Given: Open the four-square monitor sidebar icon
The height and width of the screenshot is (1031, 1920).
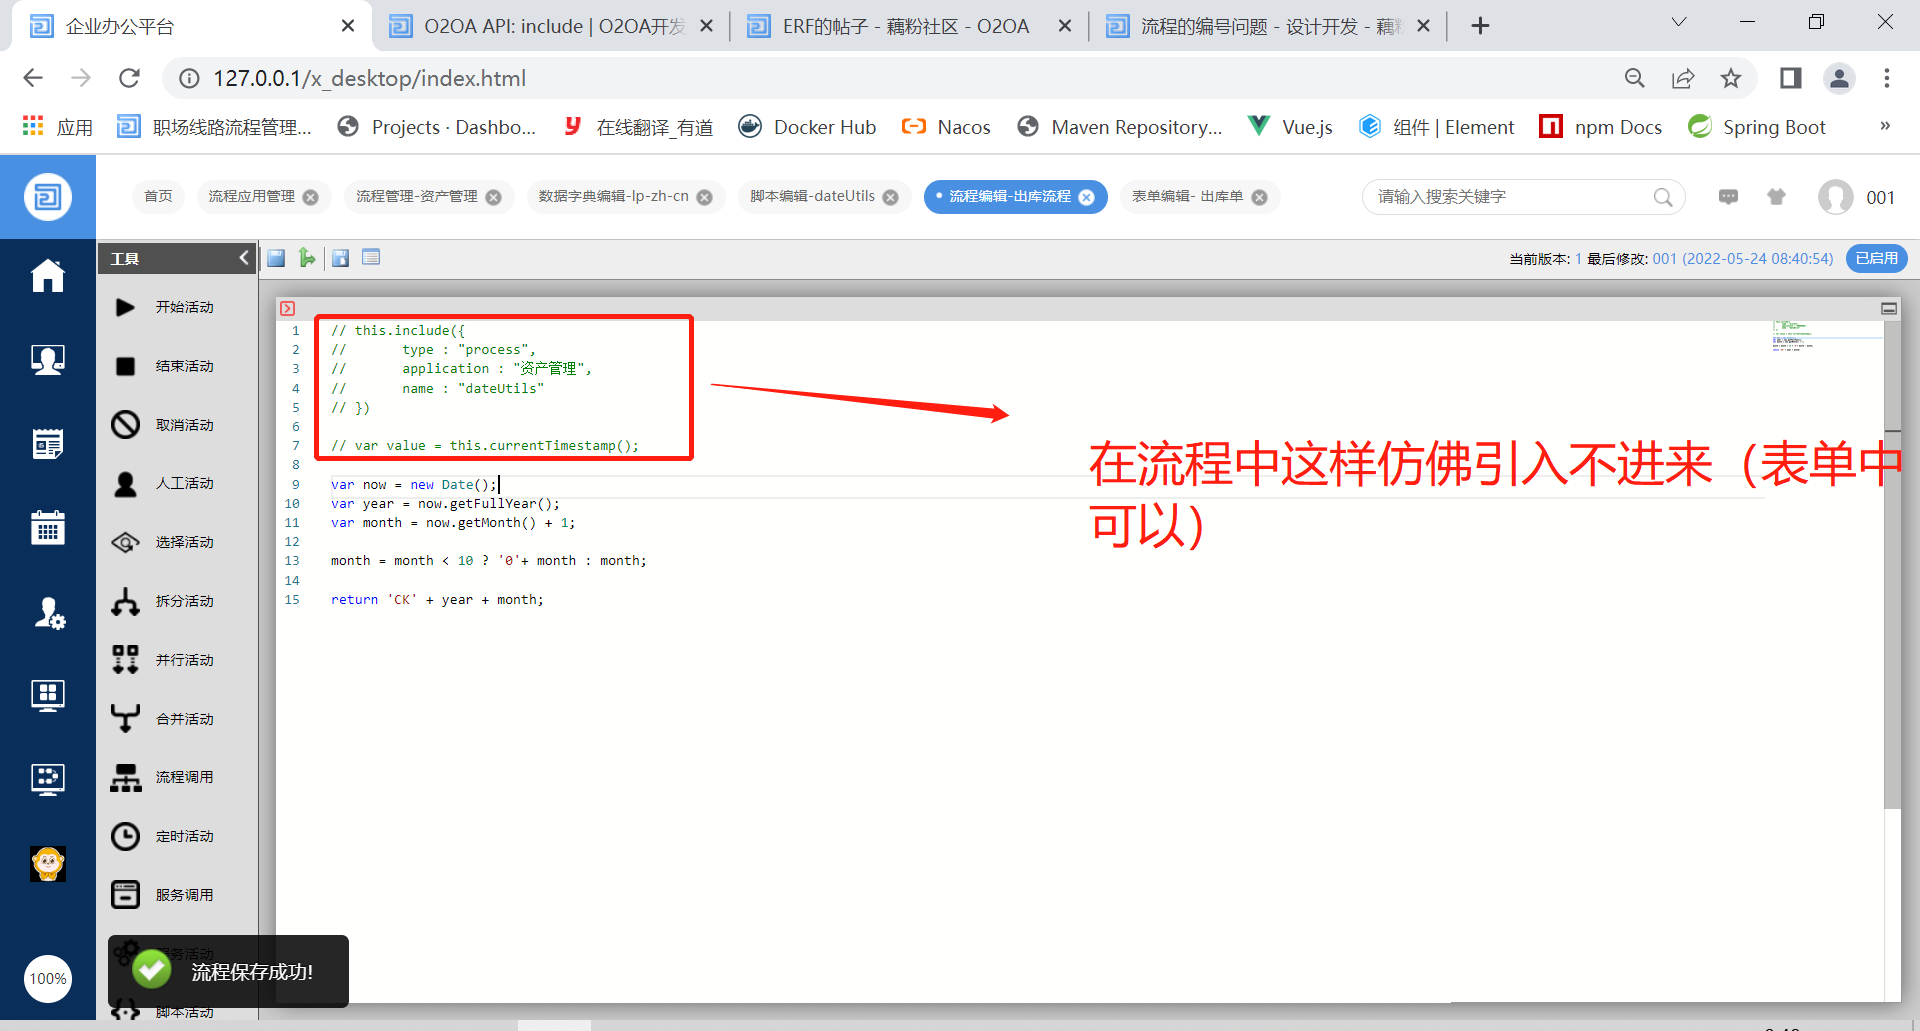Looking at the screenshot, I should pyautogui.click(x=48, y=695).
